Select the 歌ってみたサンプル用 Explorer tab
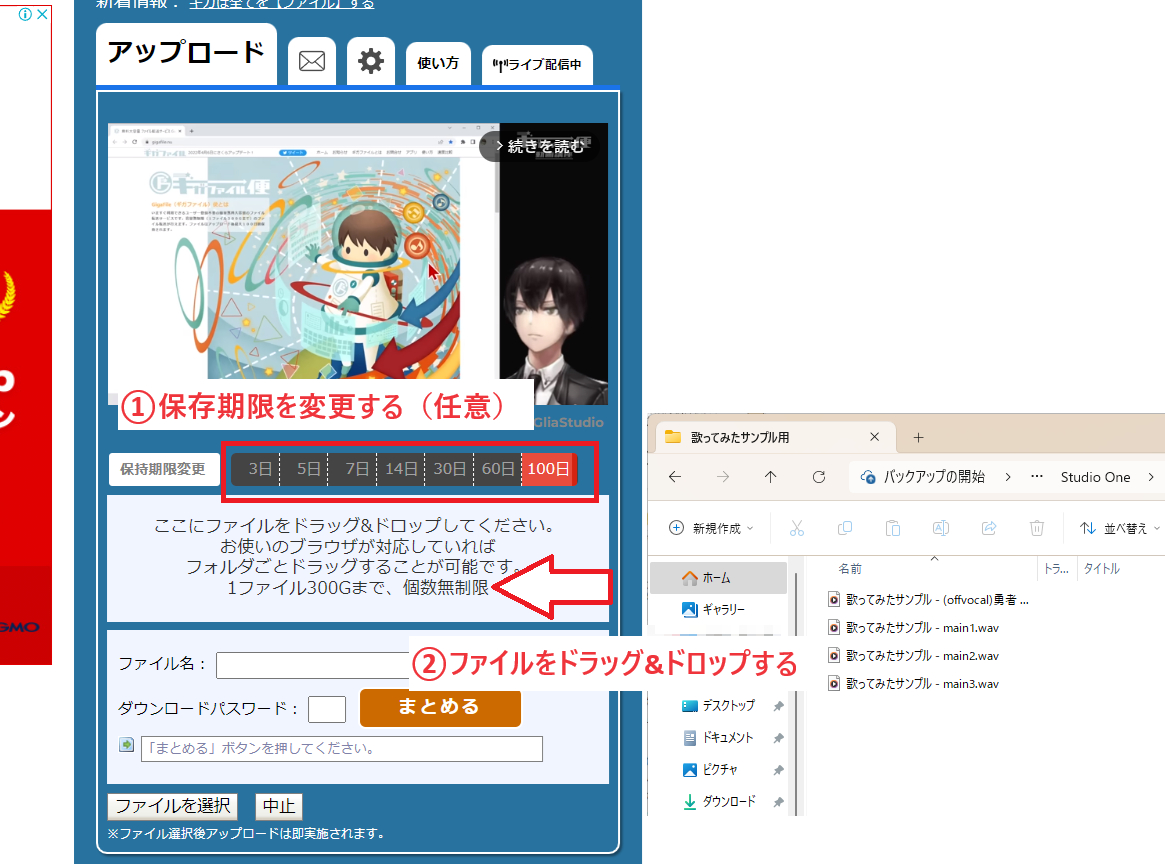The width and height of the screenshot is (1165, 864). [773, 437]
